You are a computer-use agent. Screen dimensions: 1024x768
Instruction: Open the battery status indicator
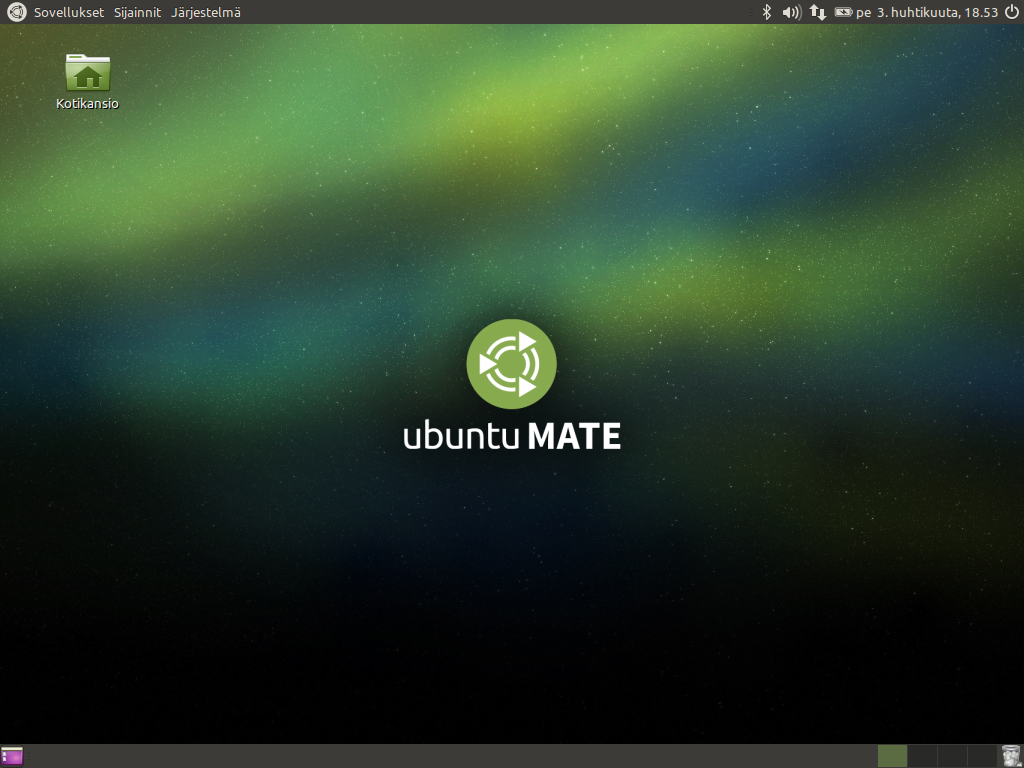tap(844, 12)
